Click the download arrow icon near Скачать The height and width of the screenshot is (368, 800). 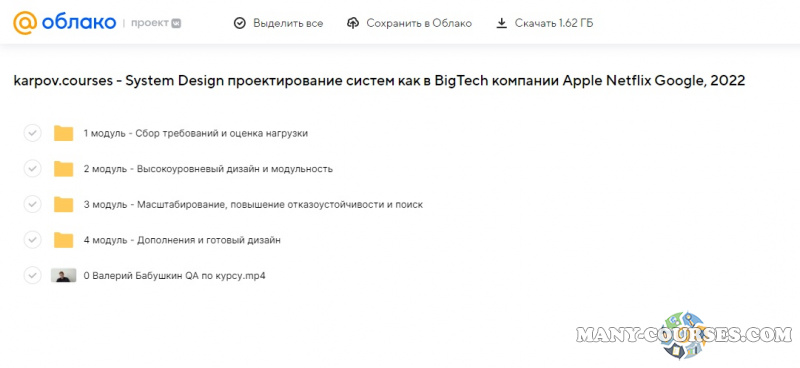pyautogui.click(x=502, y=23)
